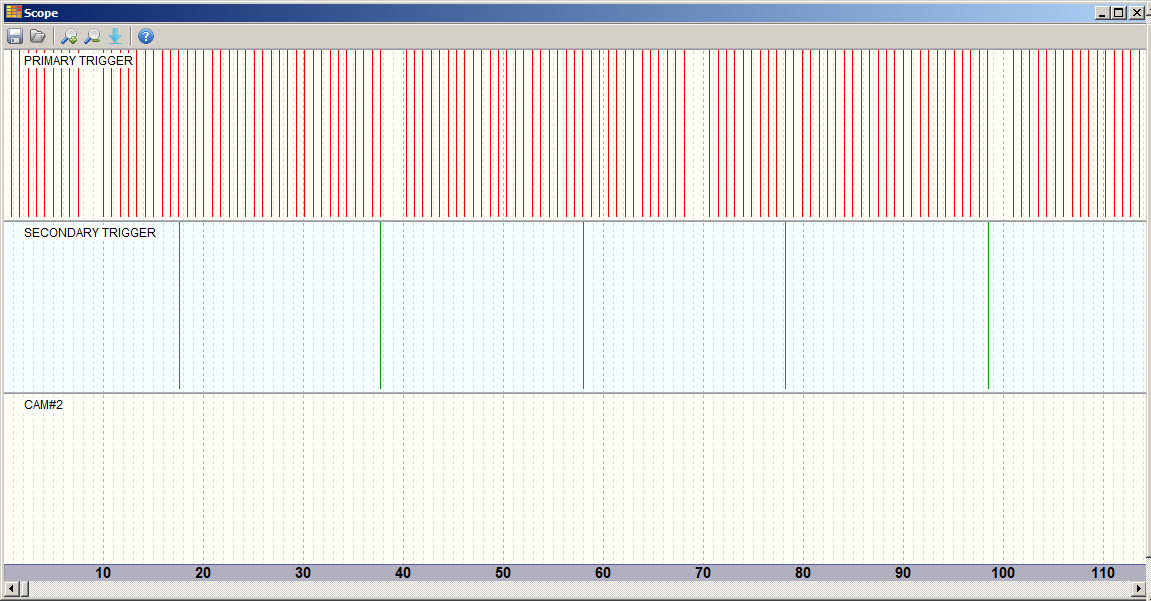Zoom out using the magnifier minus icon
Image resolution: width=1151 pixels, height=601 pixels.
pos(92,37)
